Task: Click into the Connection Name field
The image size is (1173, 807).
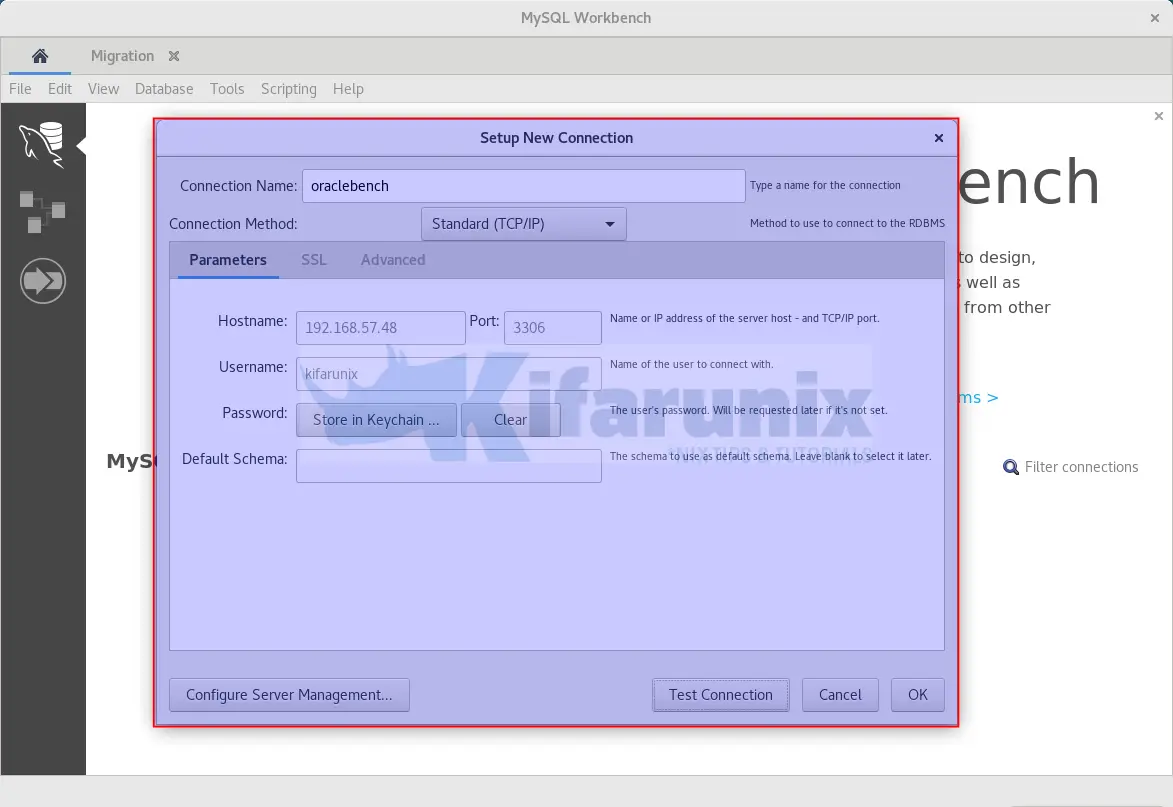Action: click(x=523, y=186)
